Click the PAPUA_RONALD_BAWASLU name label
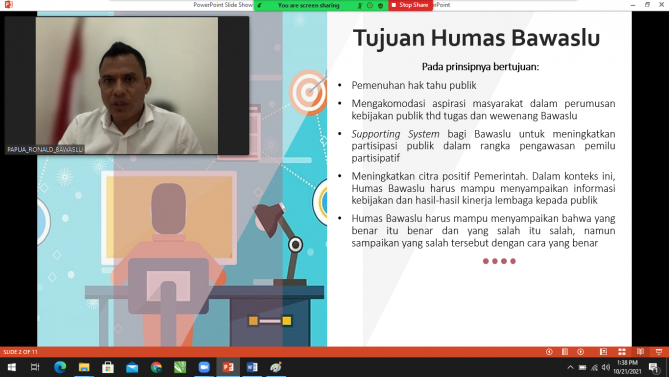This screenshot has height=377, width=669. point(45,149)
